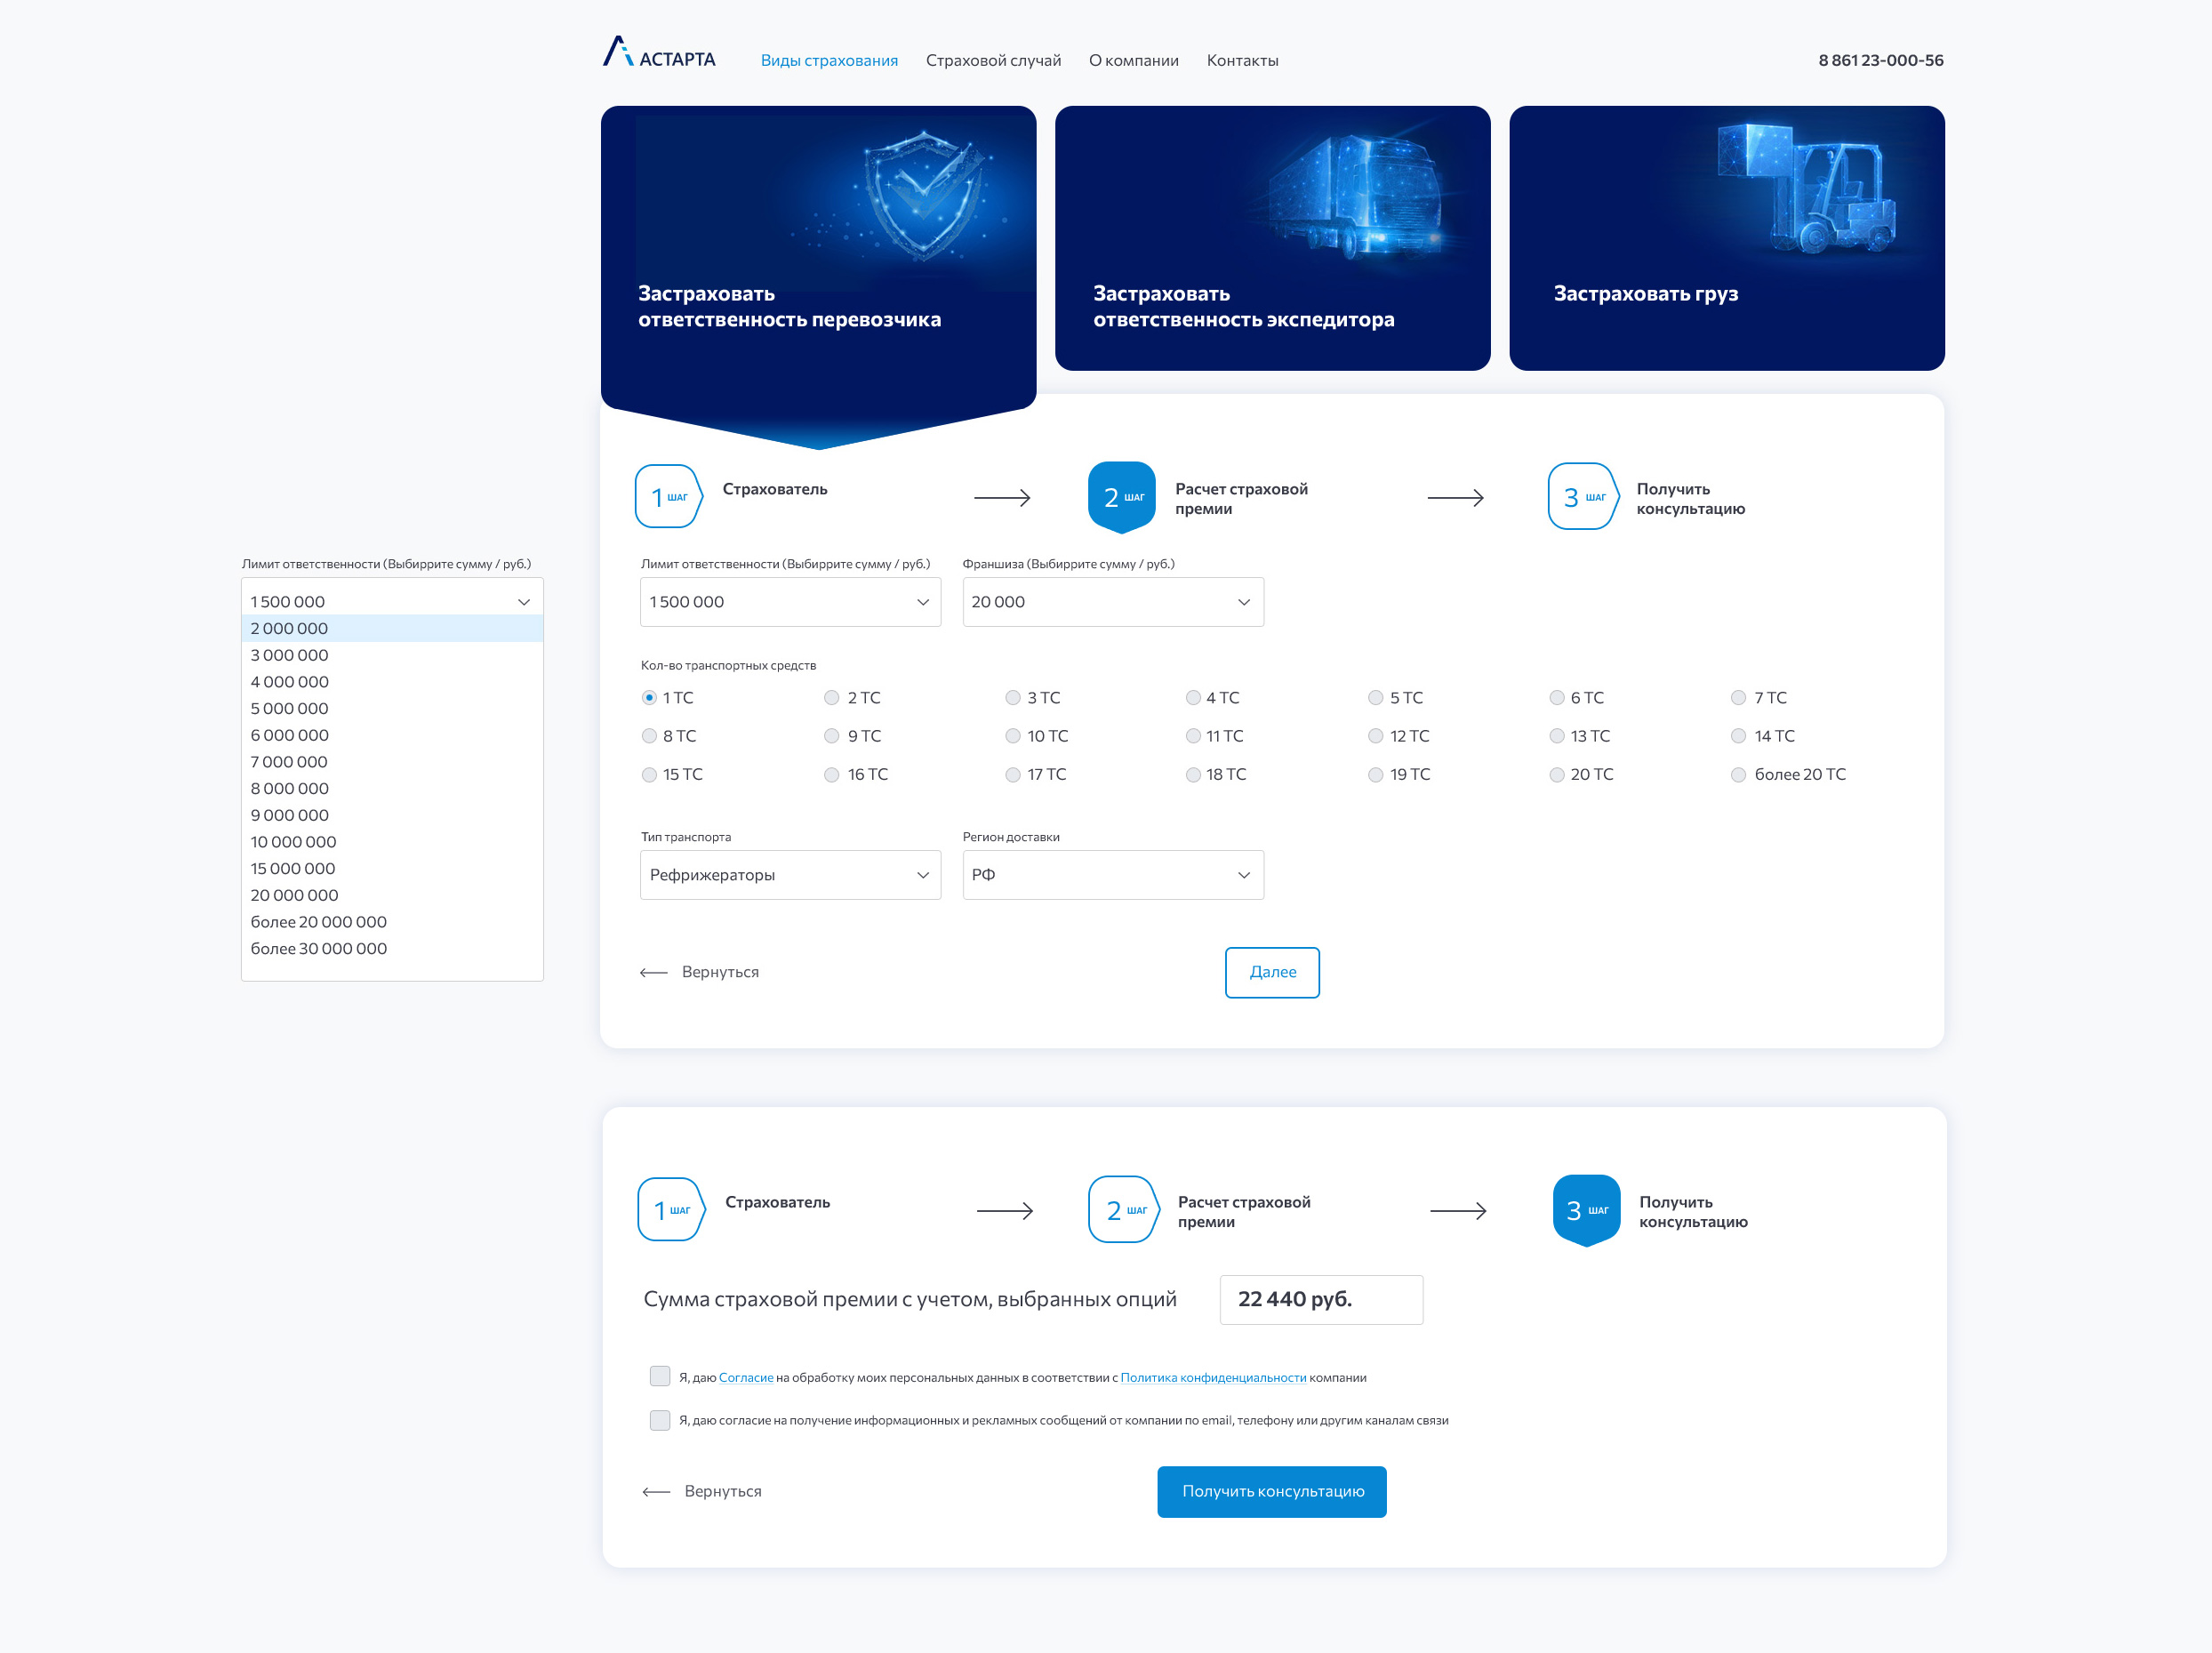Image resolution: width=2212 pixels, height=1653 pixels.
Task: Choose 5 000 000 in expanded list
Action: click(x=392, y=708)
